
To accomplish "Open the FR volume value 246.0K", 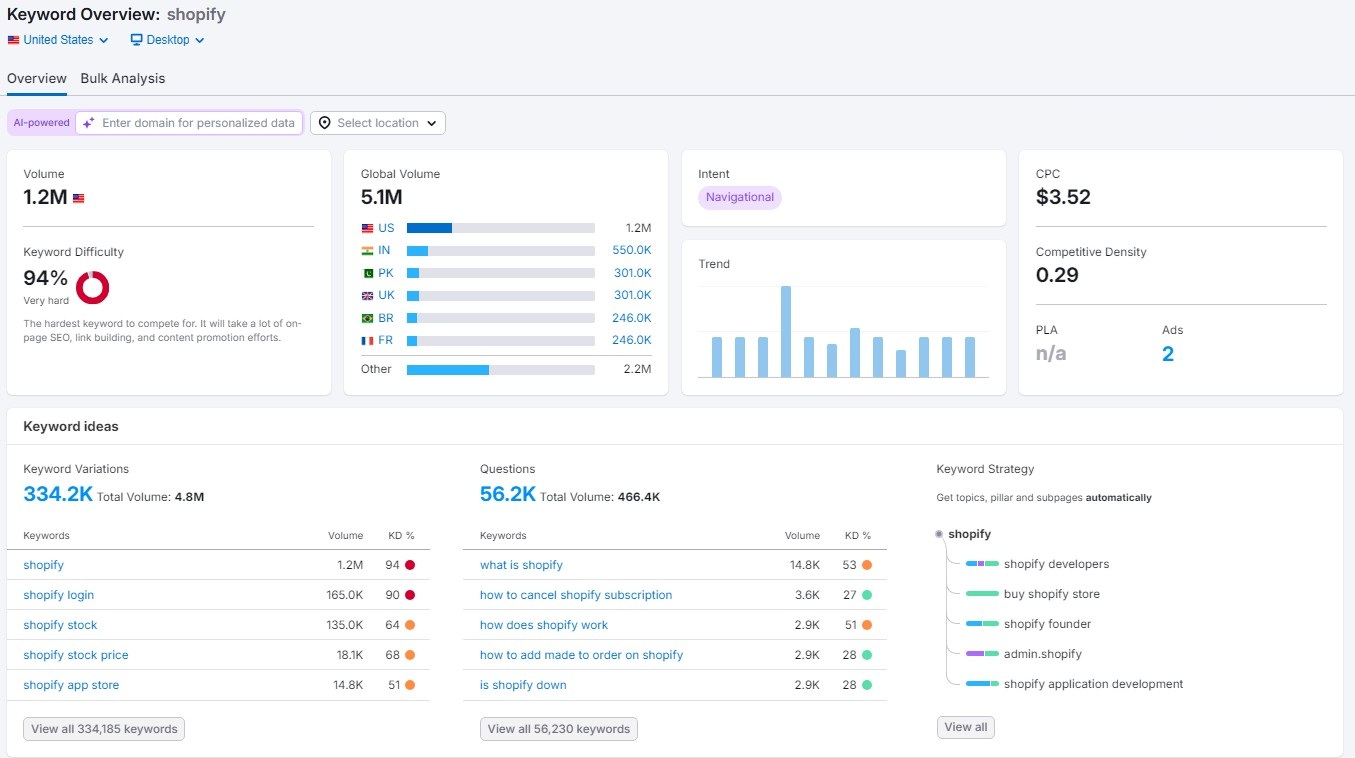I will (632, 340).
